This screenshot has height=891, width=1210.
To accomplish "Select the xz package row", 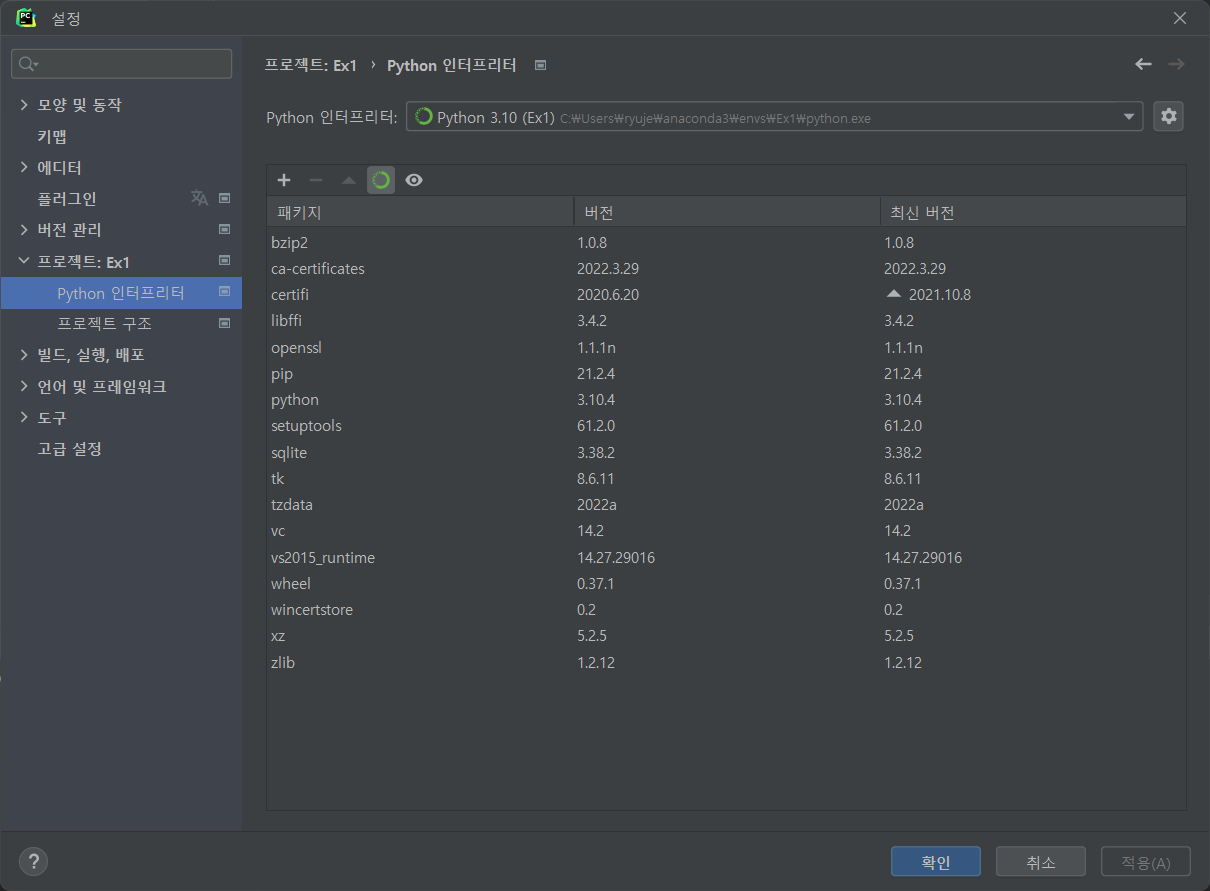I will (x=726, y=636).
